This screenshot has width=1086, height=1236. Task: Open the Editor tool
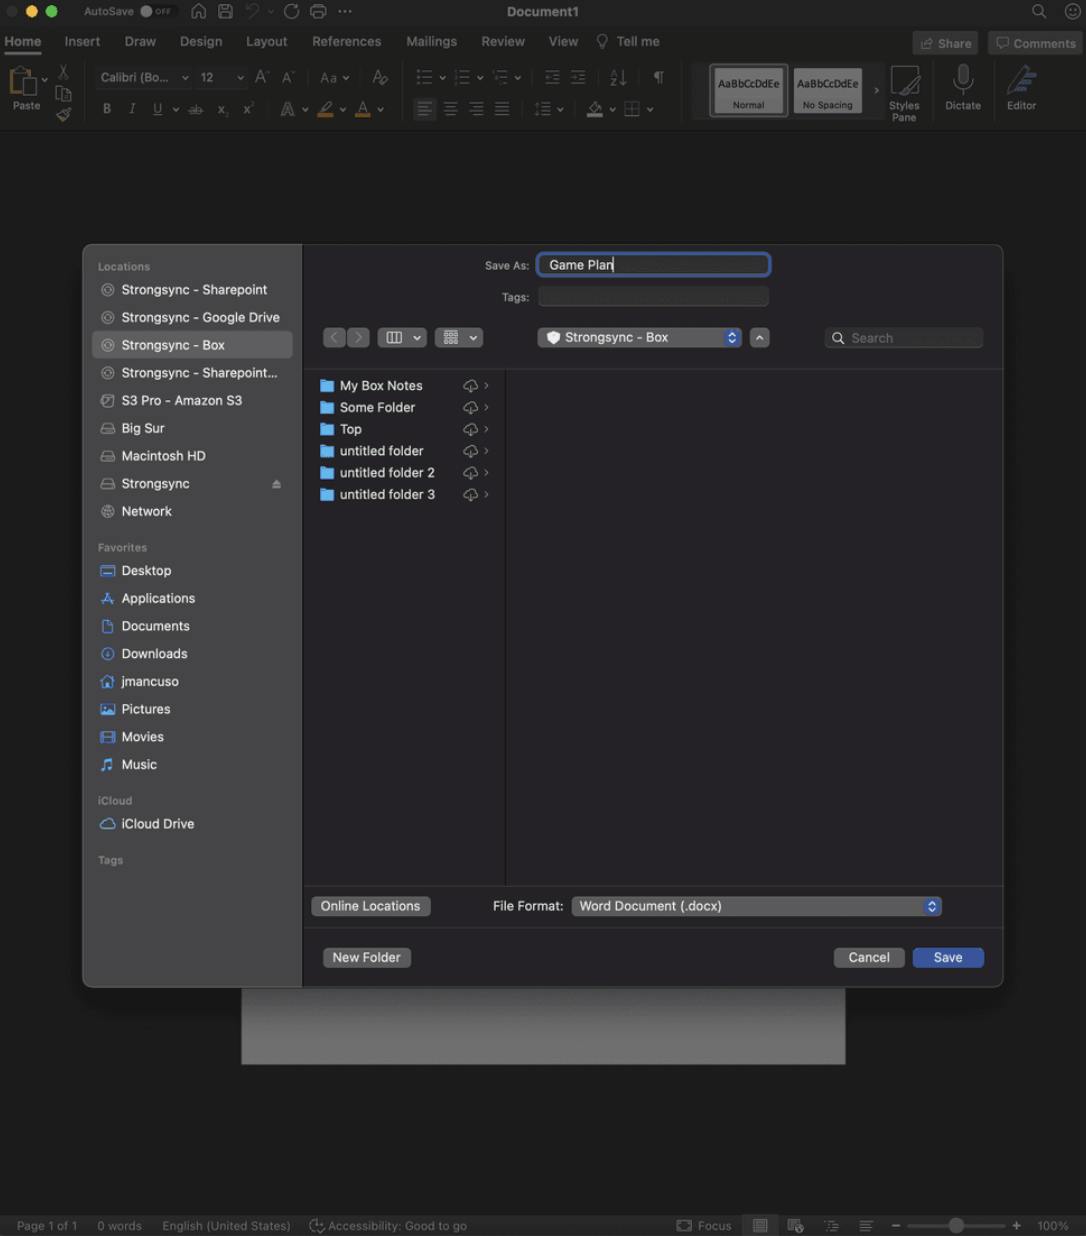[1021, 81]
